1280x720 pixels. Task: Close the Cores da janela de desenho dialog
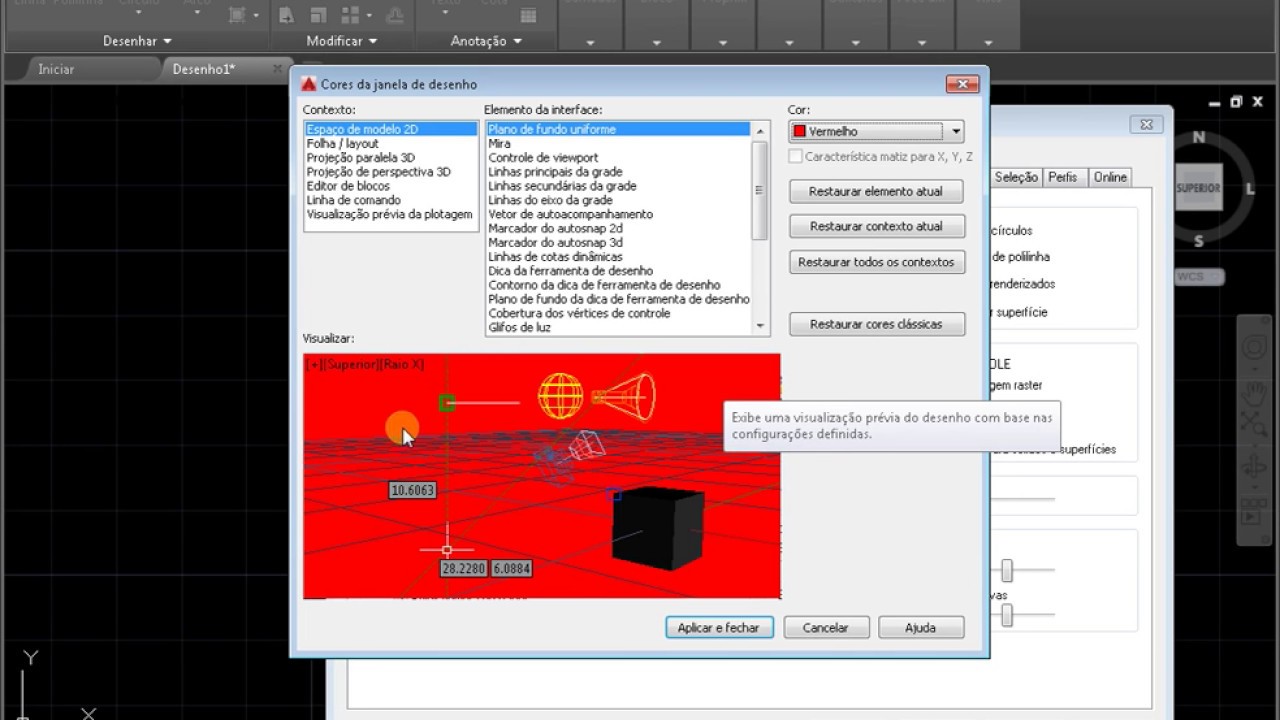(963, 84)
